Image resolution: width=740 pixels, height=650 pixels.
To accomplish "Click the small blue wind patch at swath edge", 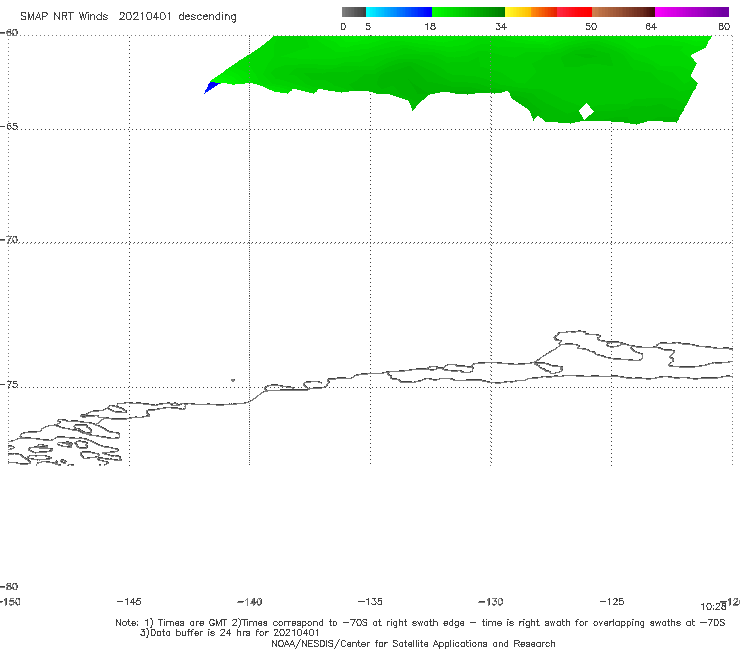I will pos(211,87).
